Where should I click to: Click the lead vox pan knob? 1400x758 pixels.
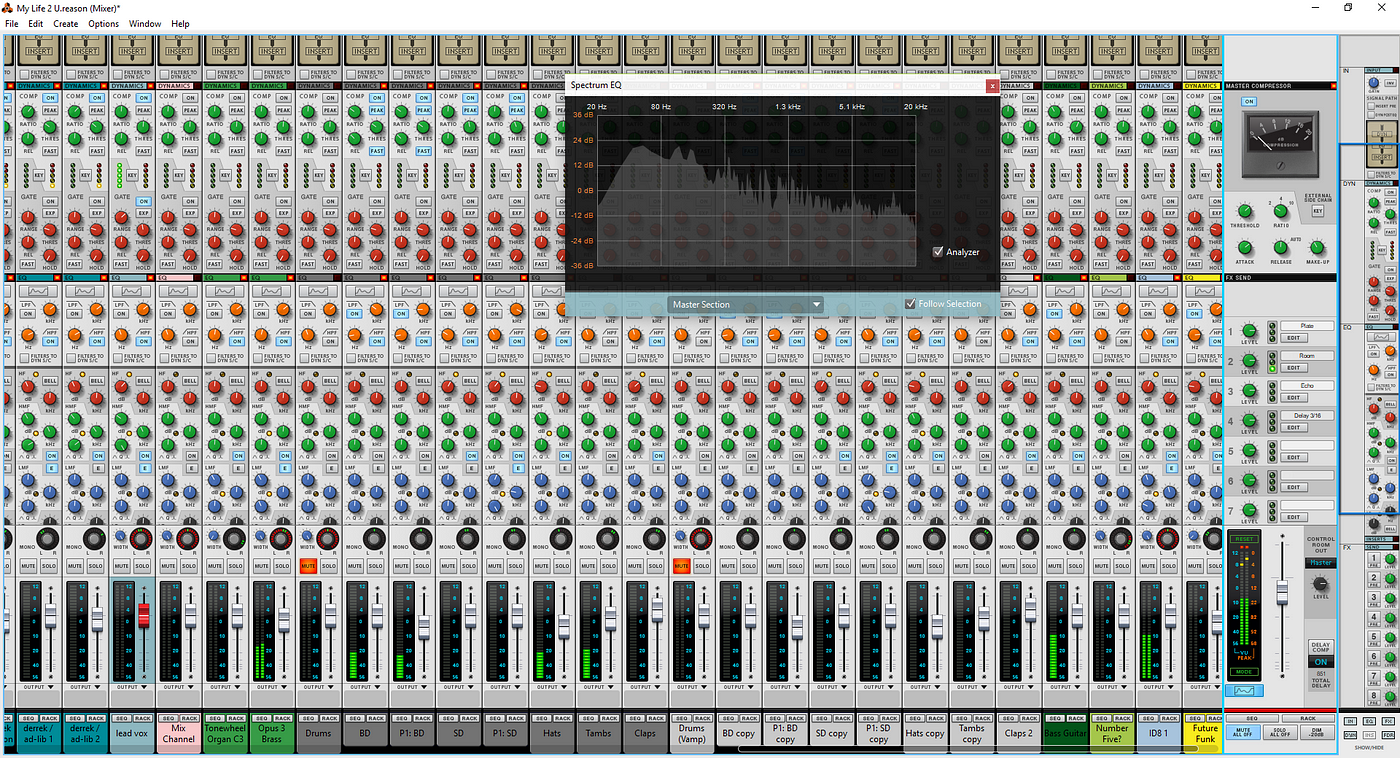click(x=141, y=539)
